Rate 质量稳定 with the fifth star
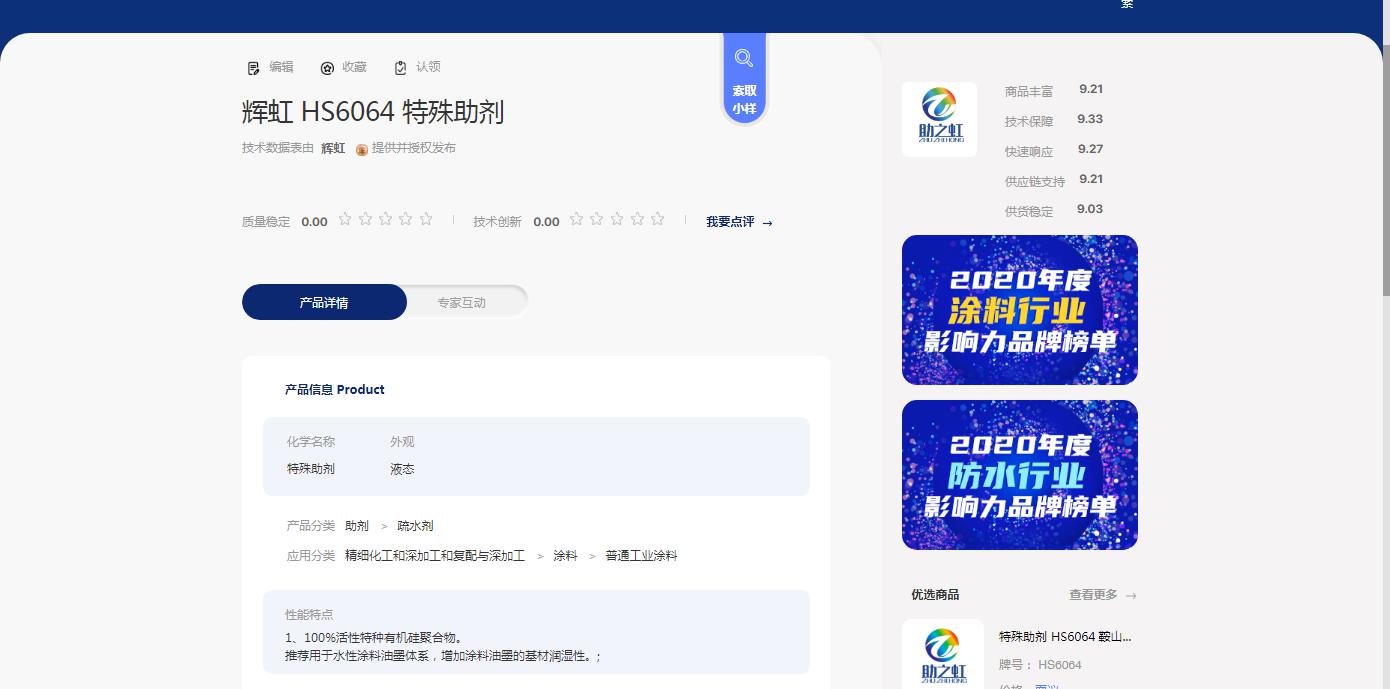The height and width of the screenshot is (689, 1390). click(x=426, y=219)
